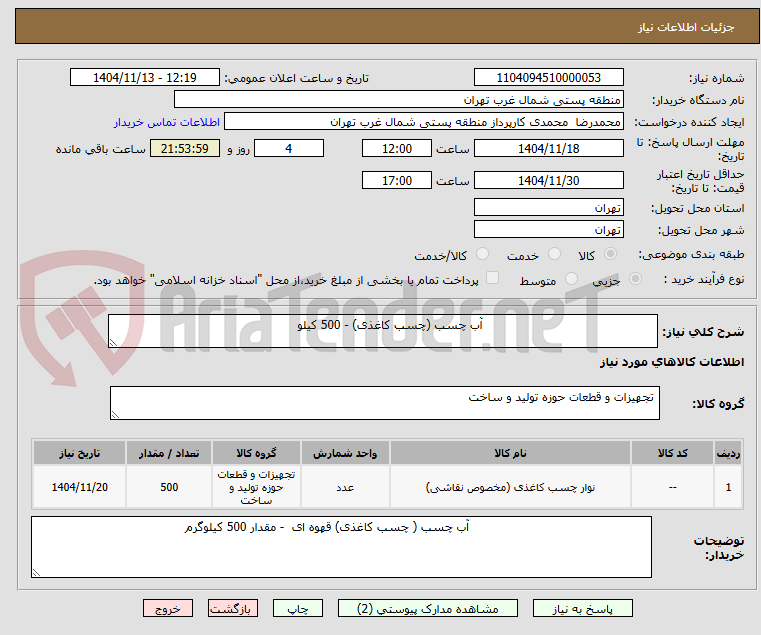Click the خروج exit button
Screen dimensions: 761x635
[x=167, y=608]
